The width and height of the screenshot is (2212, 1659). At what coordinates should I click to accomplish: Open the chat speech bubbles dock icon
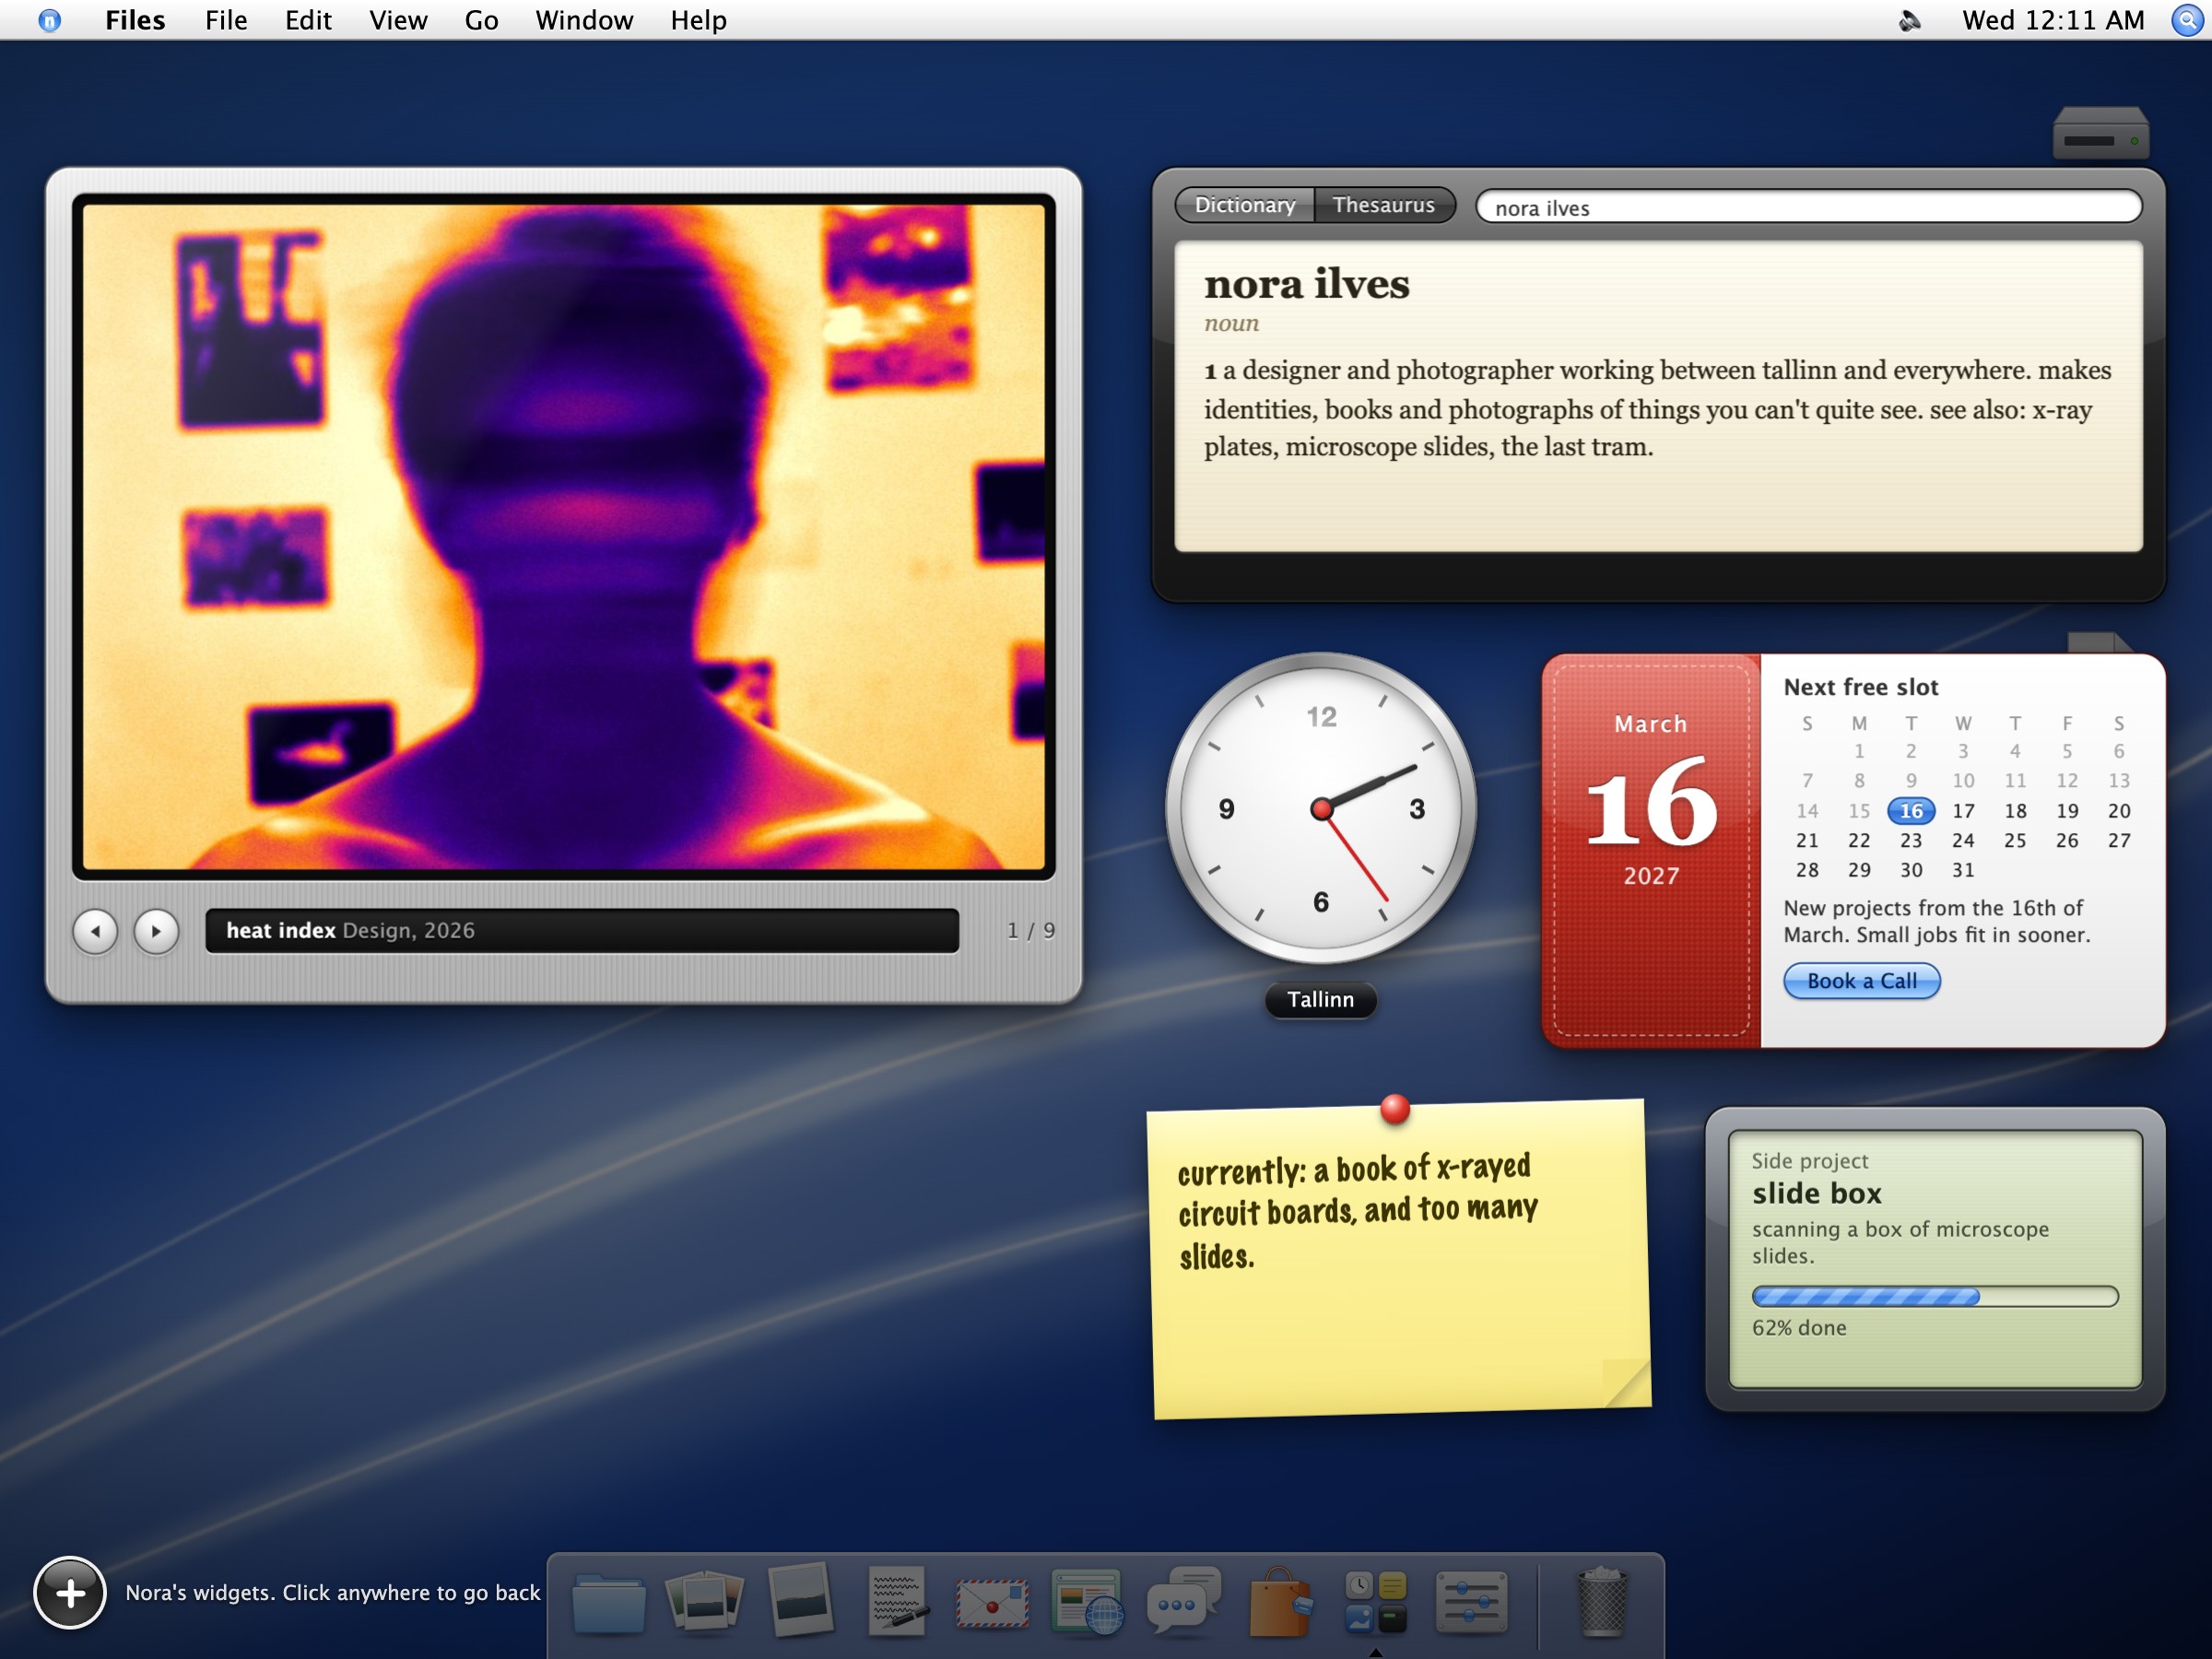(1184, 1601)
